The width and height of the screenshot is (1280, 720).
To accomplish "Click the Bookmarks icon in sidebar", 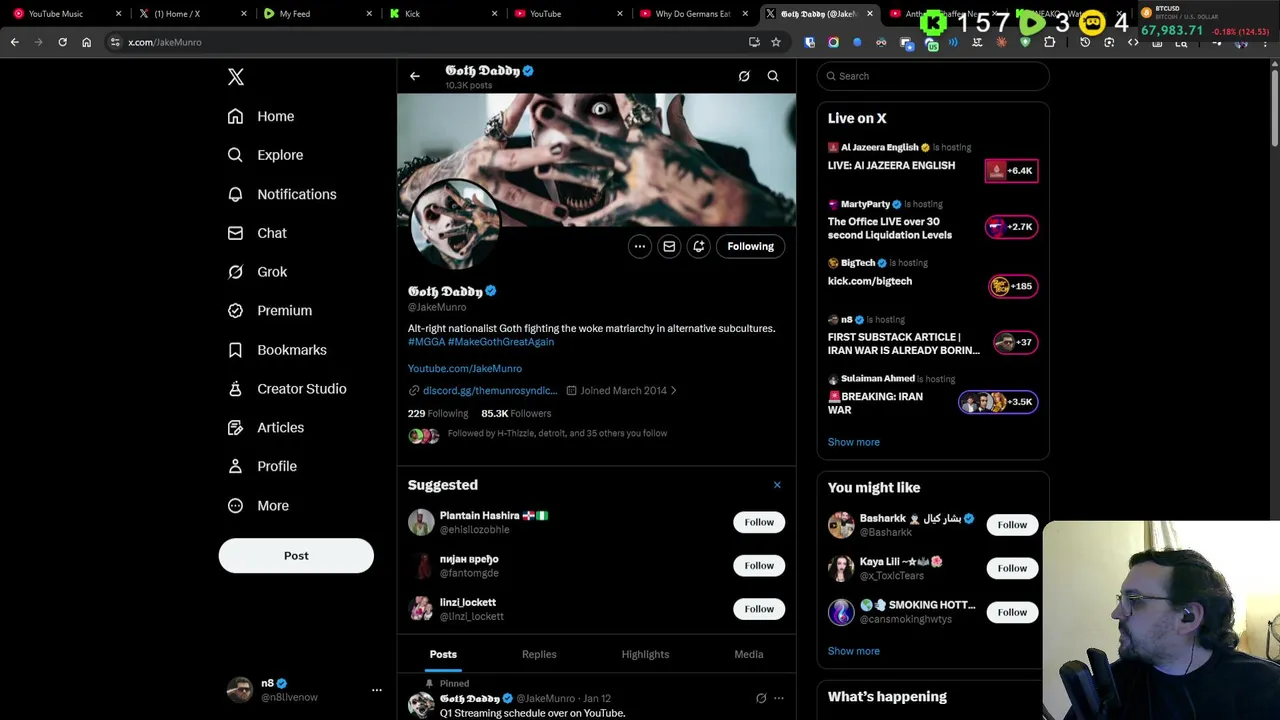I will [x=235, y=350].
